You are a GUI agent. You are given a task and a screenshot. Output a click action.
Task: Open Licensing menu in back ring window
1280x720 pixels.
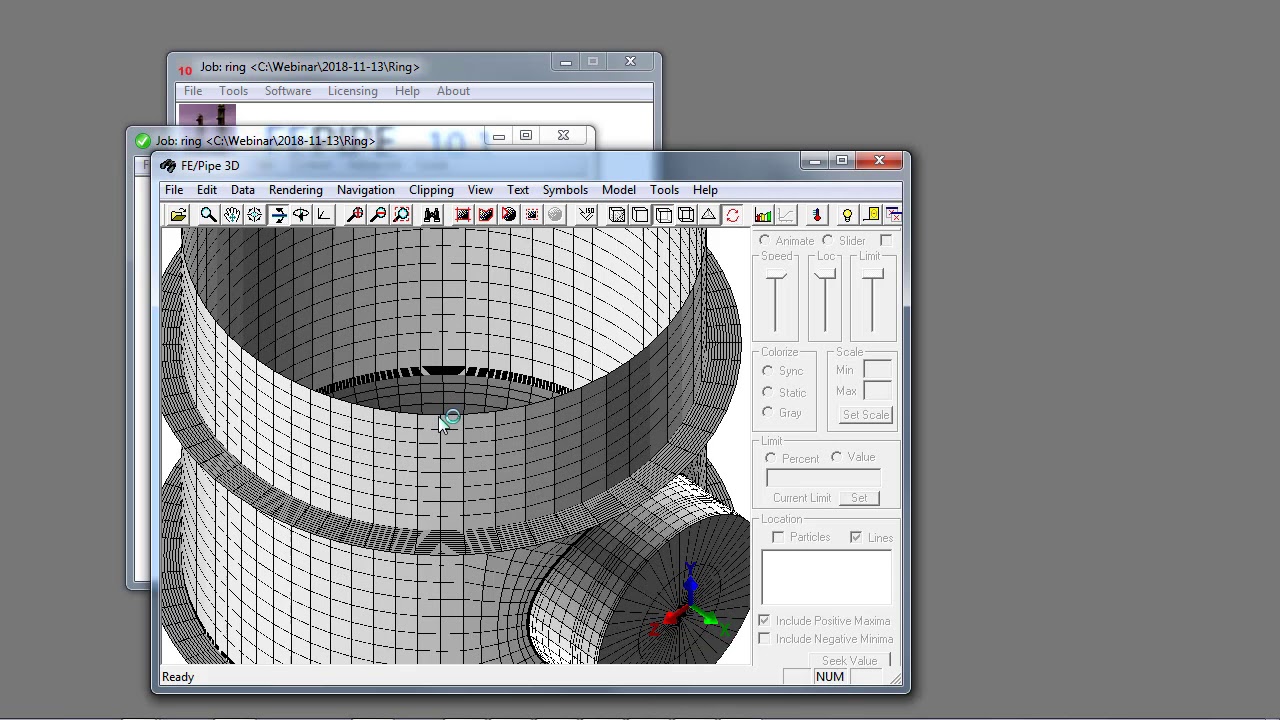click(x=353, y=91)
